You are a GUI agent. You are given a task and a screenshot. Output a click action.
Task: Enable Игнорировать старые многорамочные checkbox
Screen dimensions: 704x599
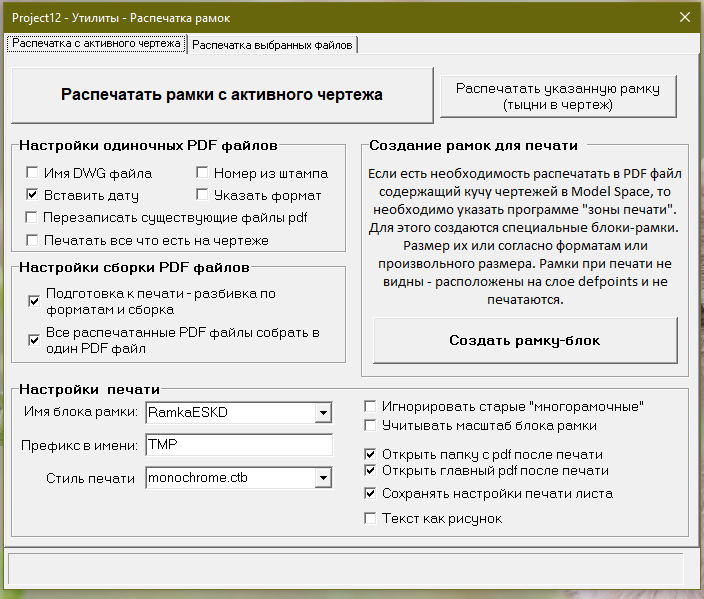pos(370,406)
